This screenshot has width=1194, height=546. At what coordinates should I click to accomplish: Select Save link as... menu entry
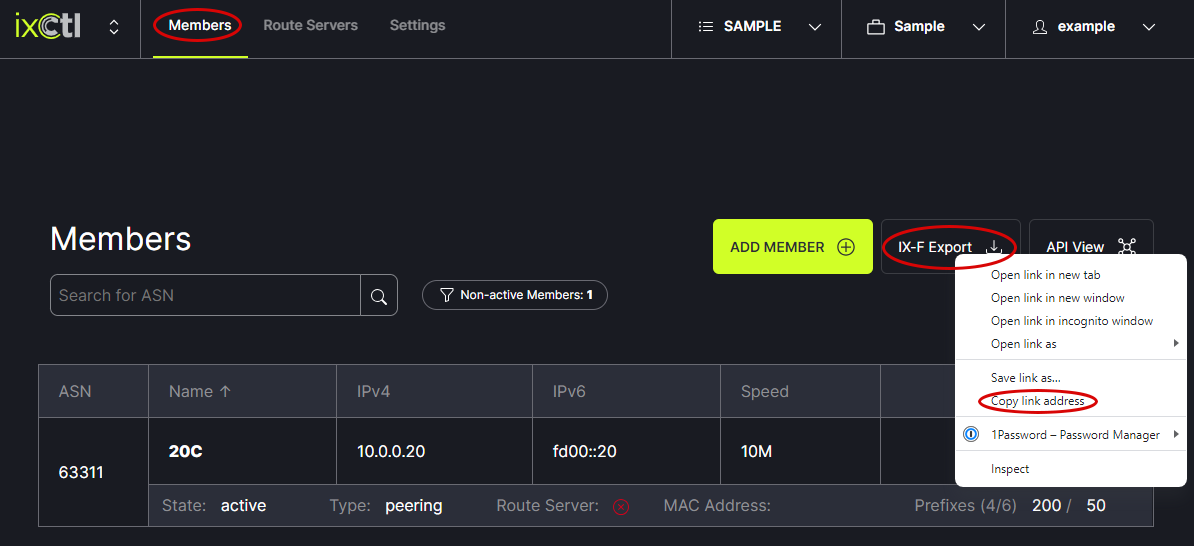coord(1025,378)
